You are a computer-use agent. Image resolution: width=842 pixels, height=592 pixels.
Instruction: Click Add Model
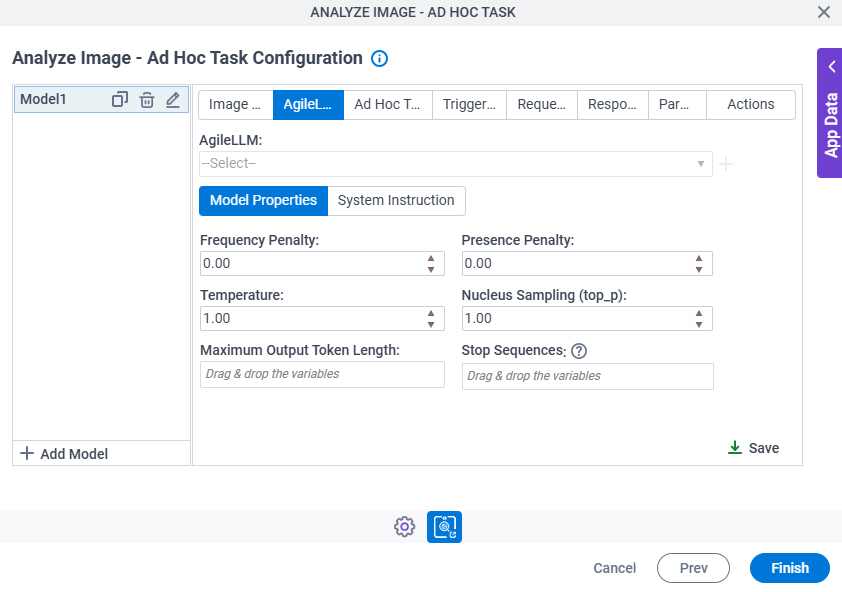pyautogui.click(x=64, y=454)
